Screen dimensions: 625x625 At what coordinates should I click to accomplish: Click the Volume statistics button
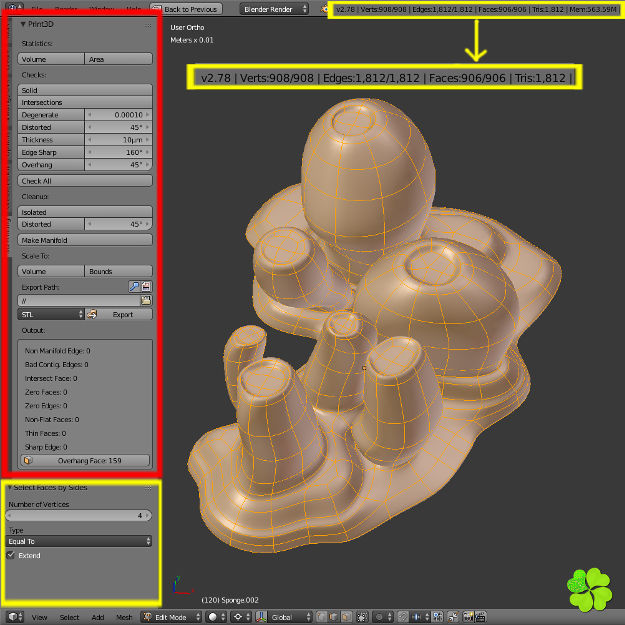point(51,59)
